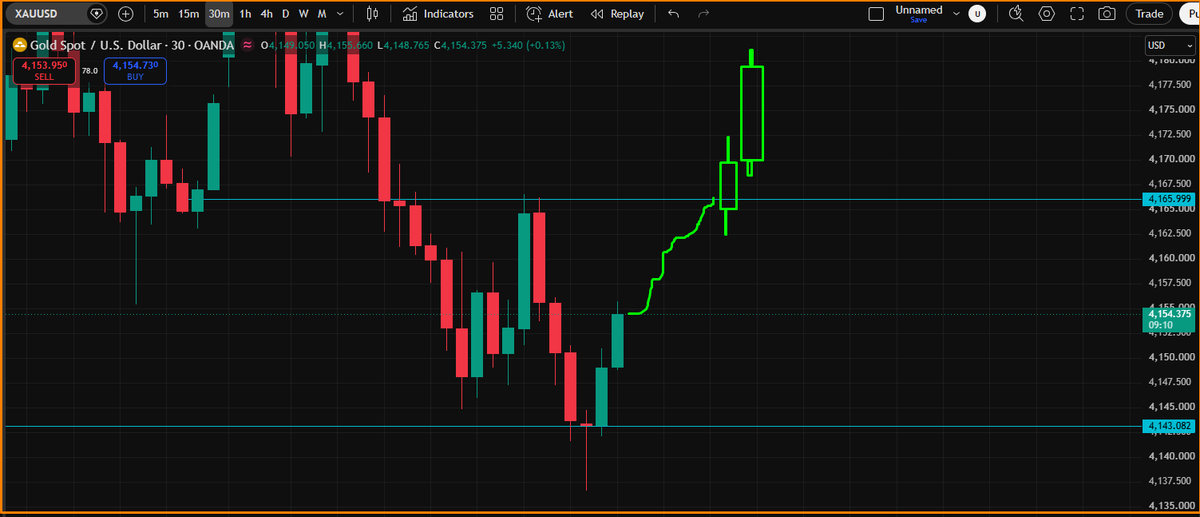The width and height of the screenshot is (1200, 517).
Task: Switch to the D daily timeframe
Action: pos(285,14)
